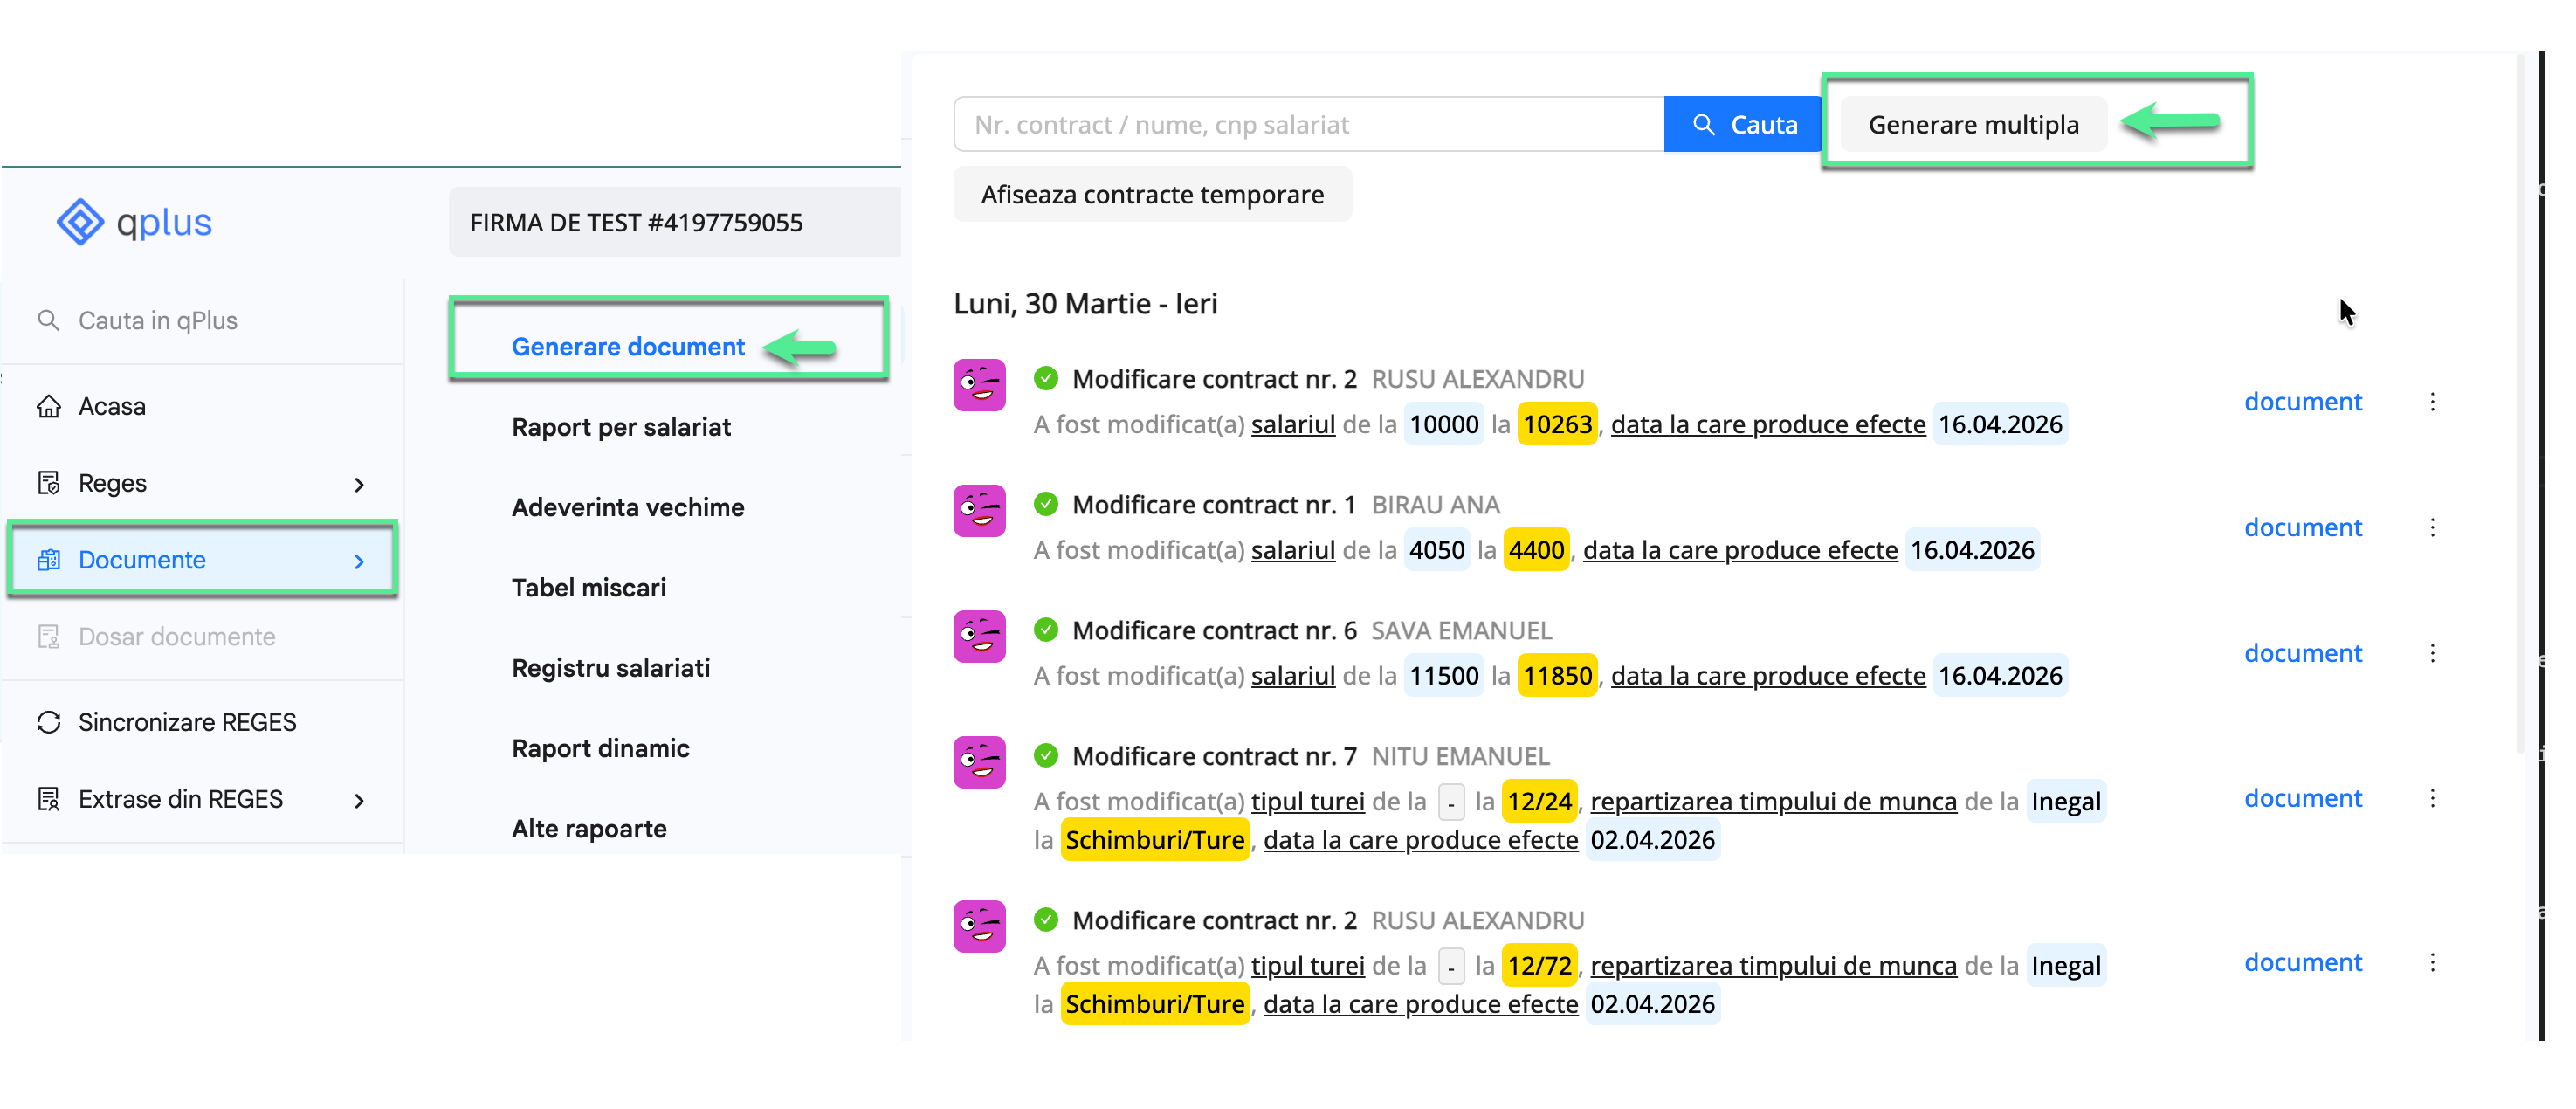This screenshot has height=1109, width=2576.
Task: Click the Documente sidebar icon
Action: pos(49,560)
